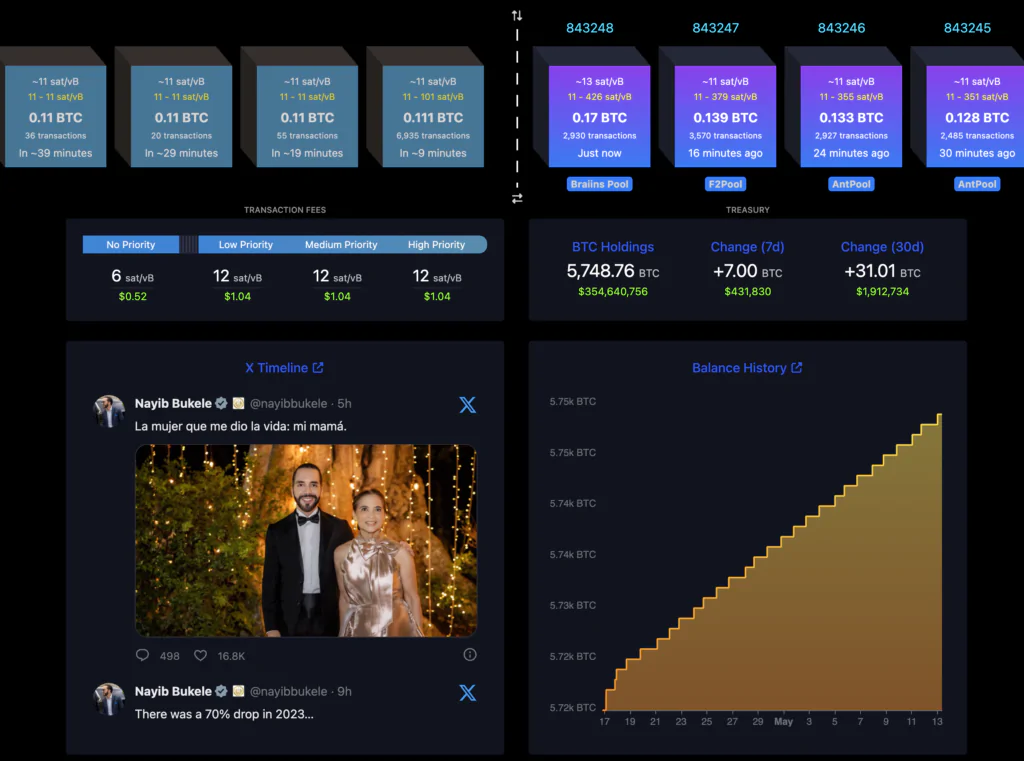Select the Low Priority fee segment
This screenshot has height=761, width=1024.
[x=246, y=245]
